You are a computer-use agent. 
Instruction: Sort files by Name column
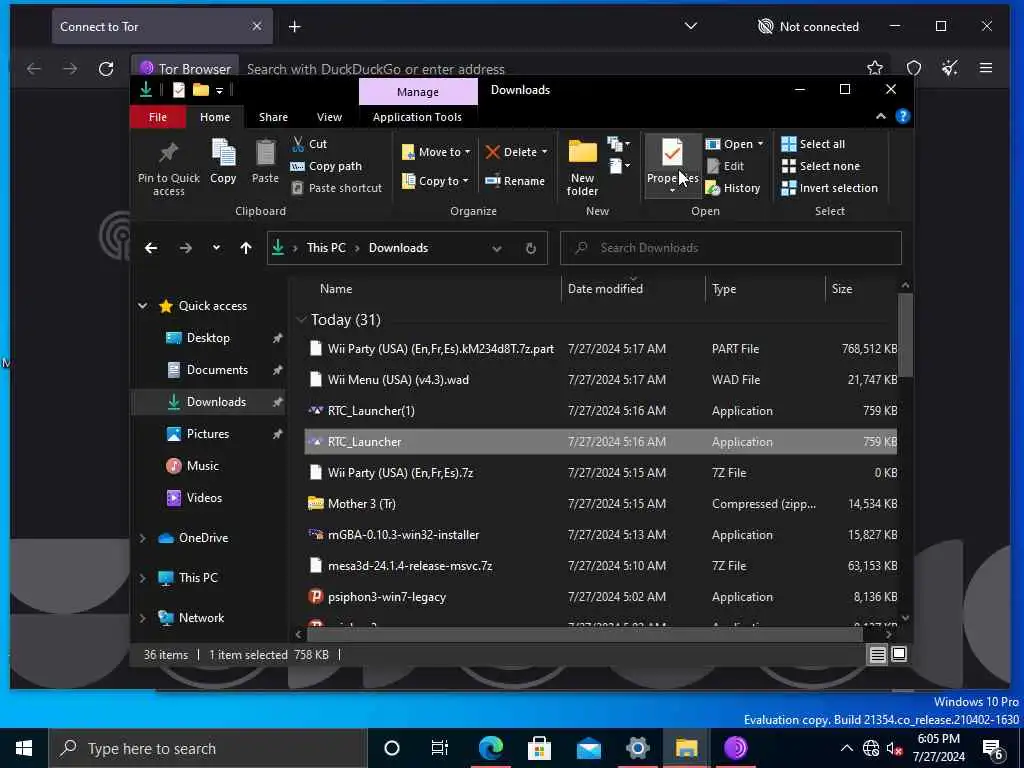[x=336, y=289]
